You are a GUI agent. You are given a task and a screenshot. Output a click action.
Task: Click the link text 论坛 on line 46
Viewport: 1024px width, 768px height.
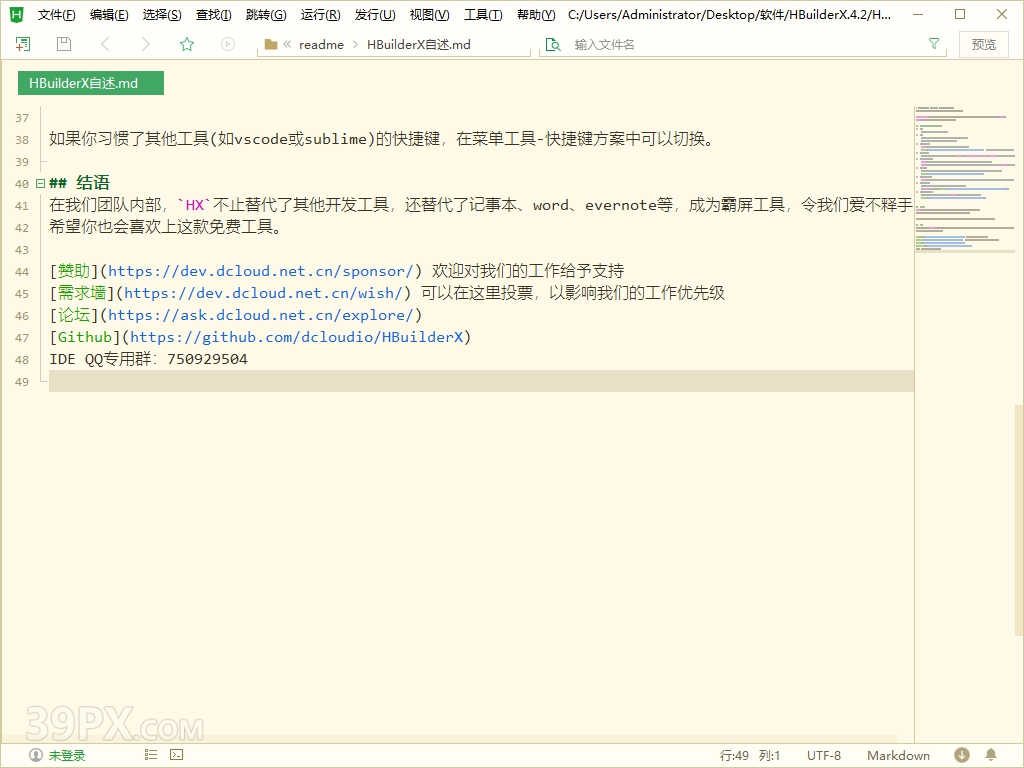pyautogui.click(x=74, y=315)
